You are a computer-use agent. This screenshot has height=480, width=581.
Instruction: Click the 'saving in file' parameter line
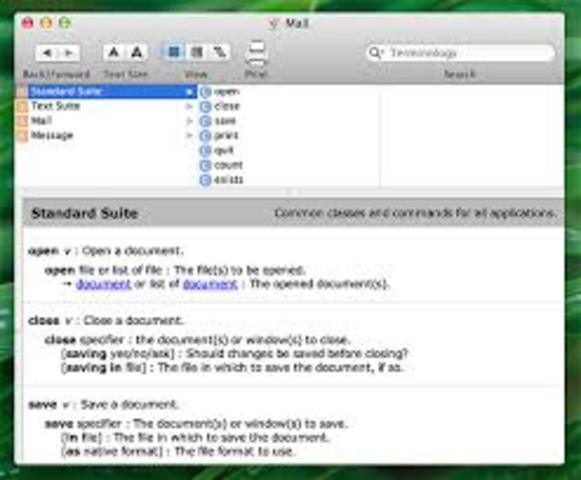232,368
